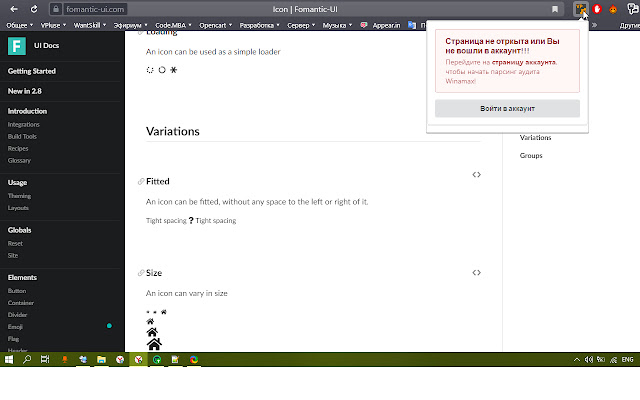Open Theming under Usage
This screenshot has width=640, height=400.
[x=19, y=196]
